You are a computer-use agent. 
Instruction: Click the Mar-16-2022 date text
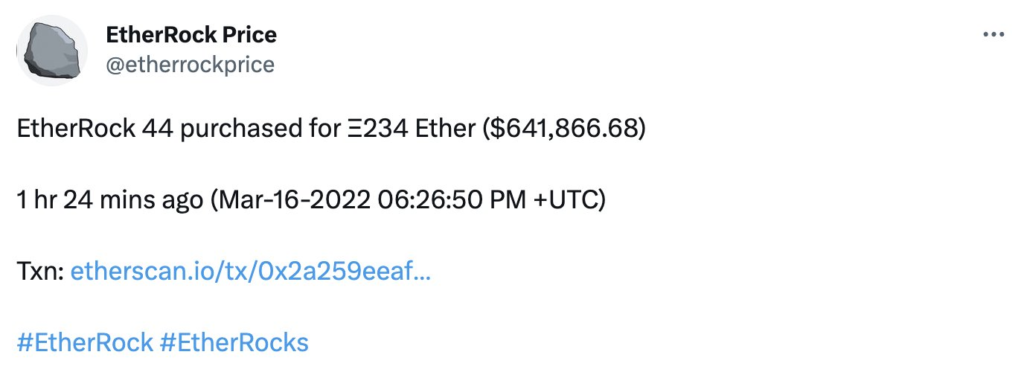pos(291,201)
